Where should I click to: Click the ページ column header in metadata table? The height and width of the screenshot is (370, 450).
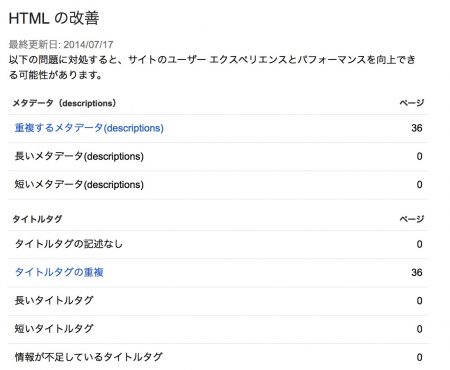[412, 103]
